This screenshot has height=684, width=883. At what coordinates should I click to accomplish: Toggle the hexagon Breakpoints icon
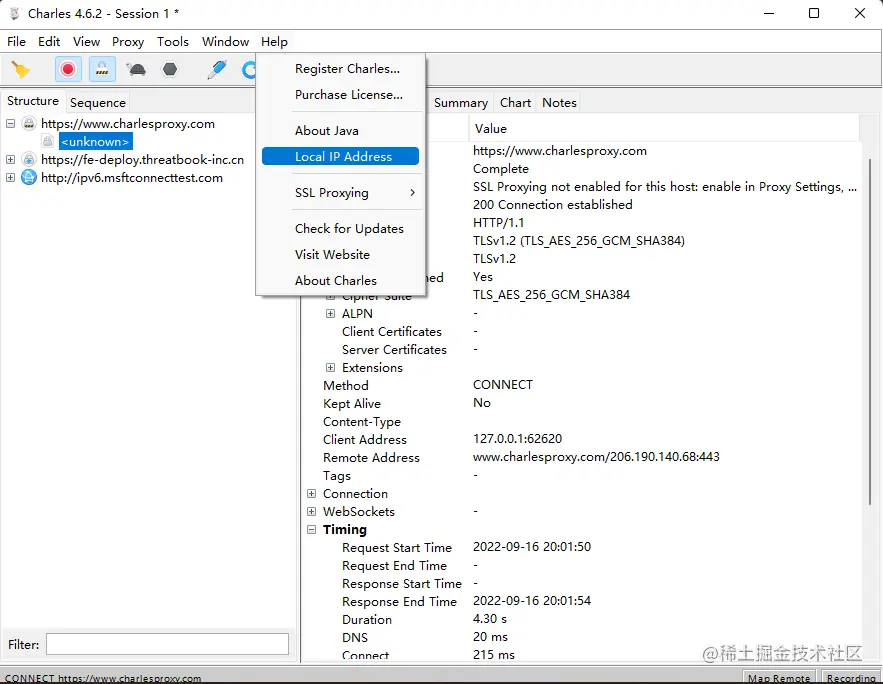(x=170, y=69)
